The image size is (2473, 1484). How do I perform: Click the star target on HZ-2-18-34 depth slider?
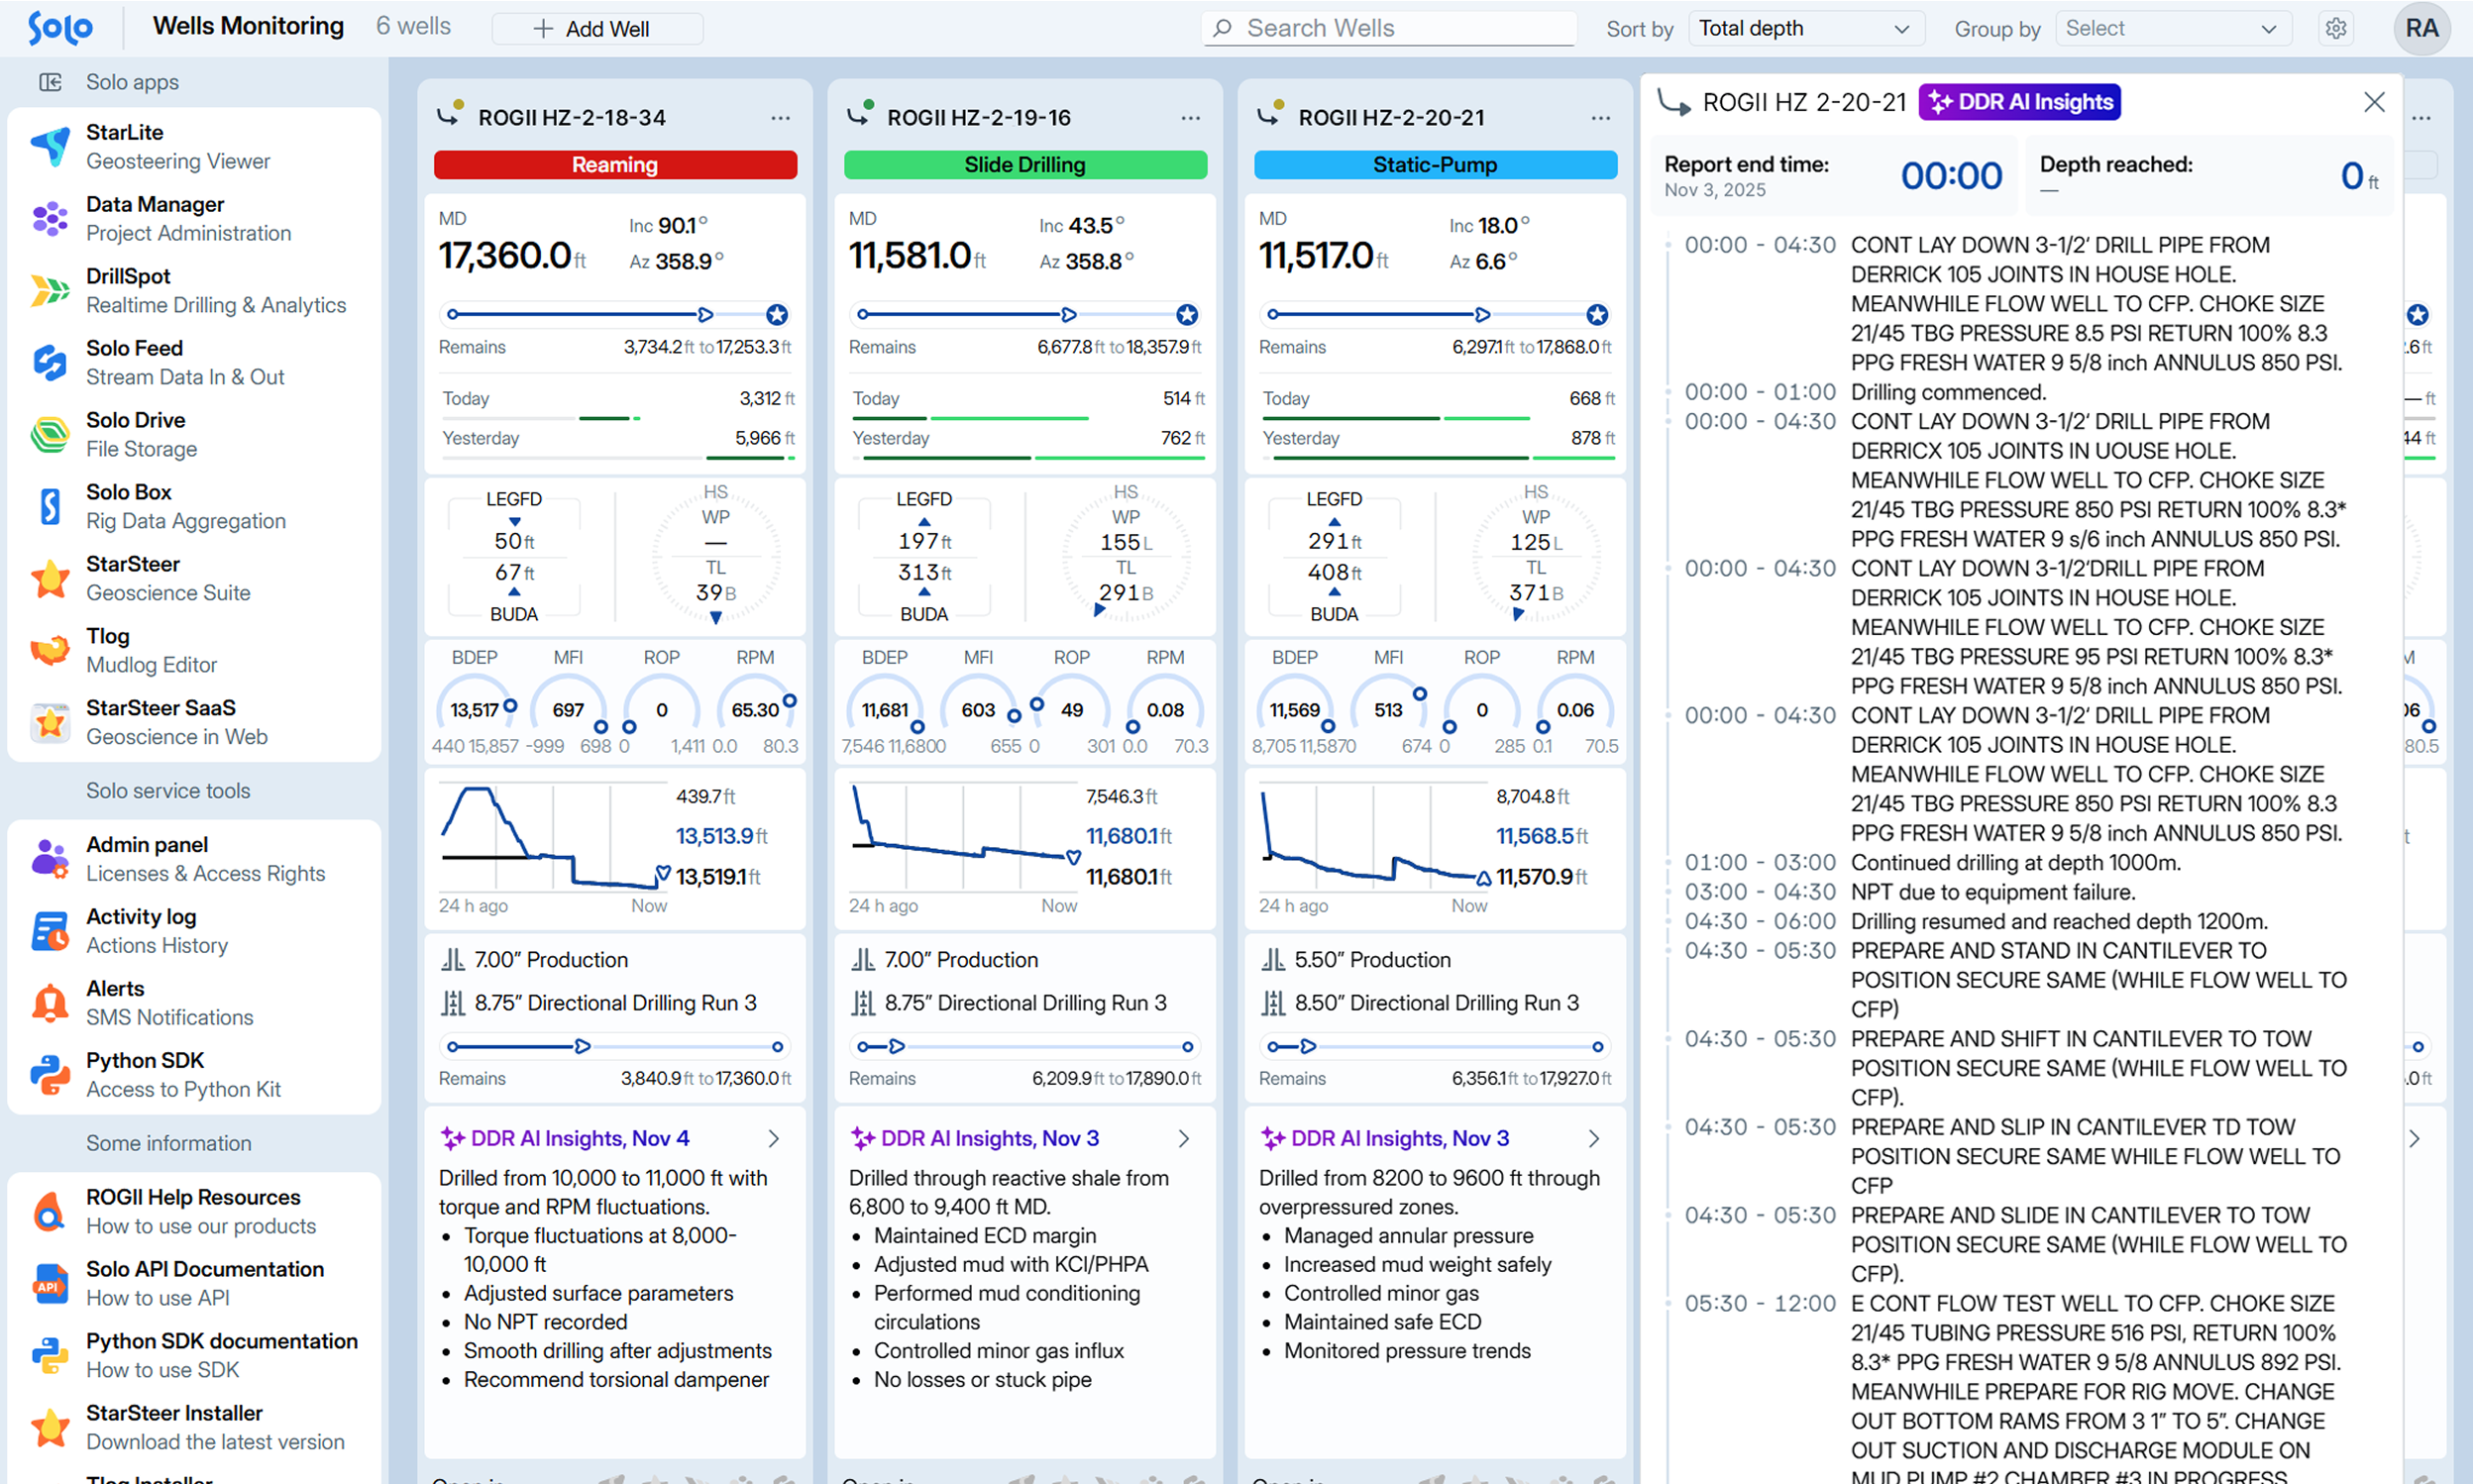[776, 315]
